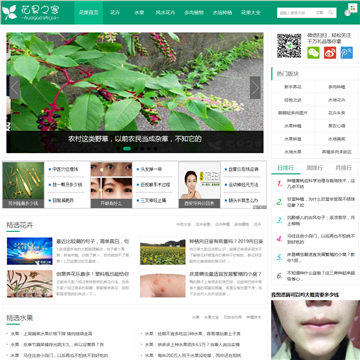This screenshot has width=360, height=360.
Task: Click the colorful grid icon at top-right corner
Action: click(x=352, y=8)
